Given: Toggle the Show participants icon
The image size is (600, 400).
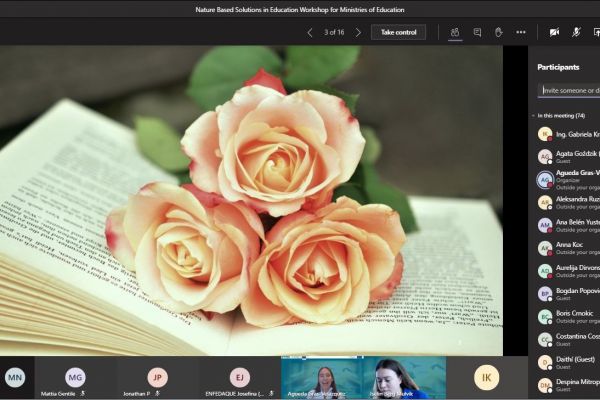Looking at the screenshot, I should point(455,33).
